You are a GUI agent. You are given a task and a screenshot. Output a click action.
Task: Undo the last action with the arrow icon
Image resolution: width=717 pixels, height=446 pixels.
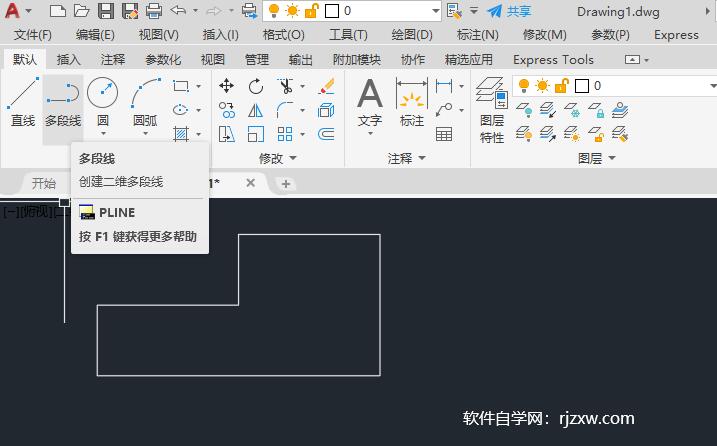coord(178,10)
